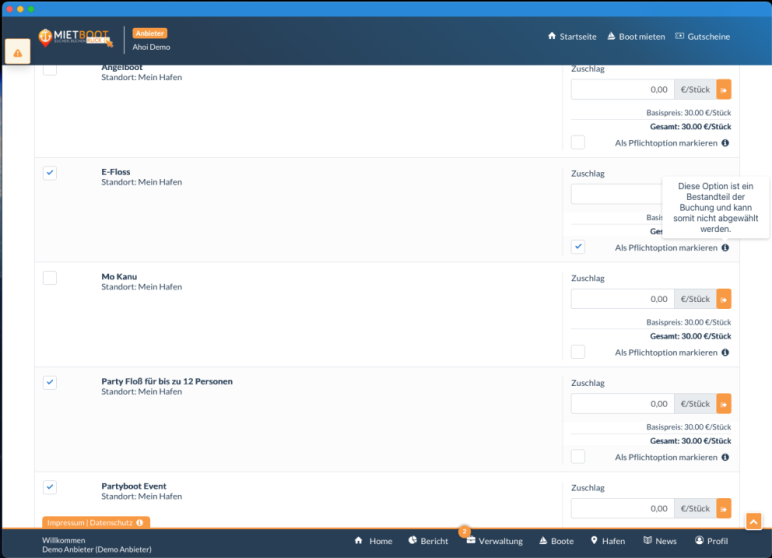This screenshot has height=558, width=772.
Task: Open Verwaltung in the bottom navigation
Action: click(x=494, y=541)
